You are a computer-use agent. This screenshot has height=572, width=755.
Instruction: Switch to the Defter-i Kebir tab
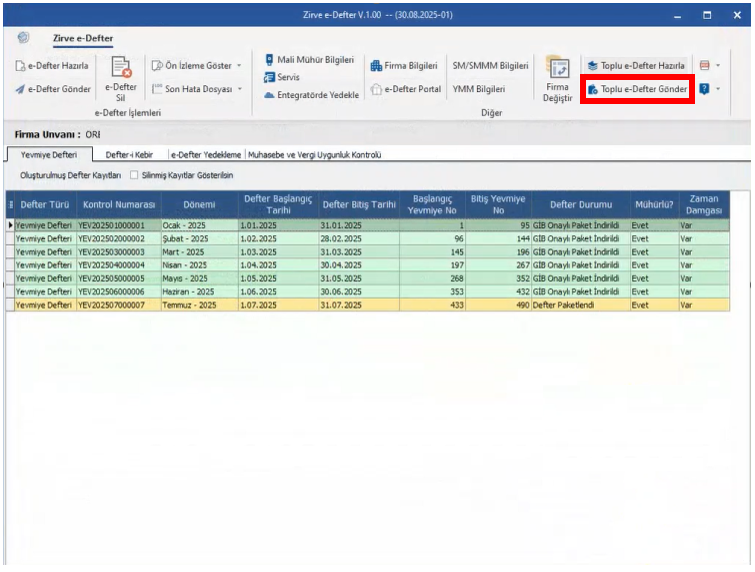coord(129,155)
